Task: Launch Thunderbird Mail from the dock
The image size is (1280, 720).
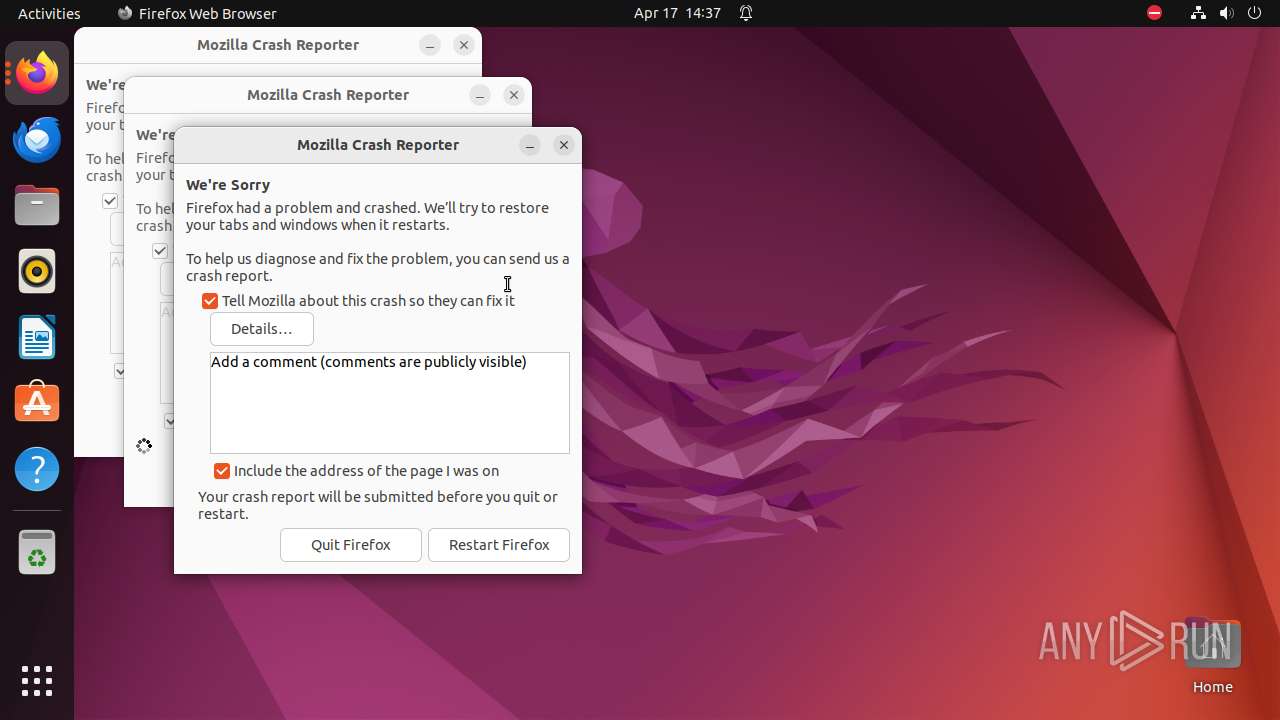Action: pos(37,139)
